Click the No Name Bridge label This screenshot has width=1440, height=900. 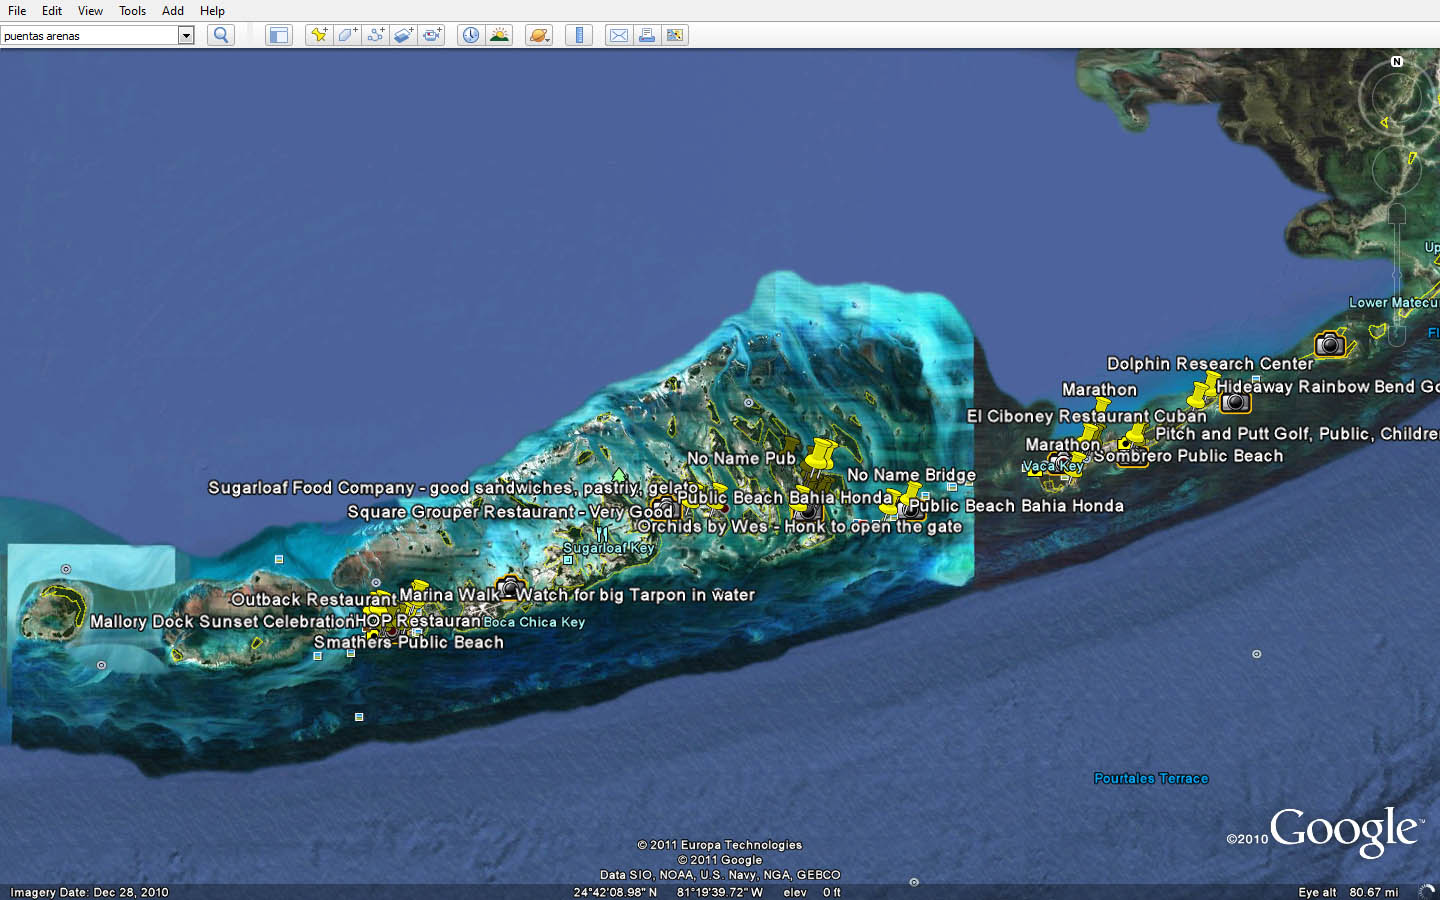[x=911, y=475]
